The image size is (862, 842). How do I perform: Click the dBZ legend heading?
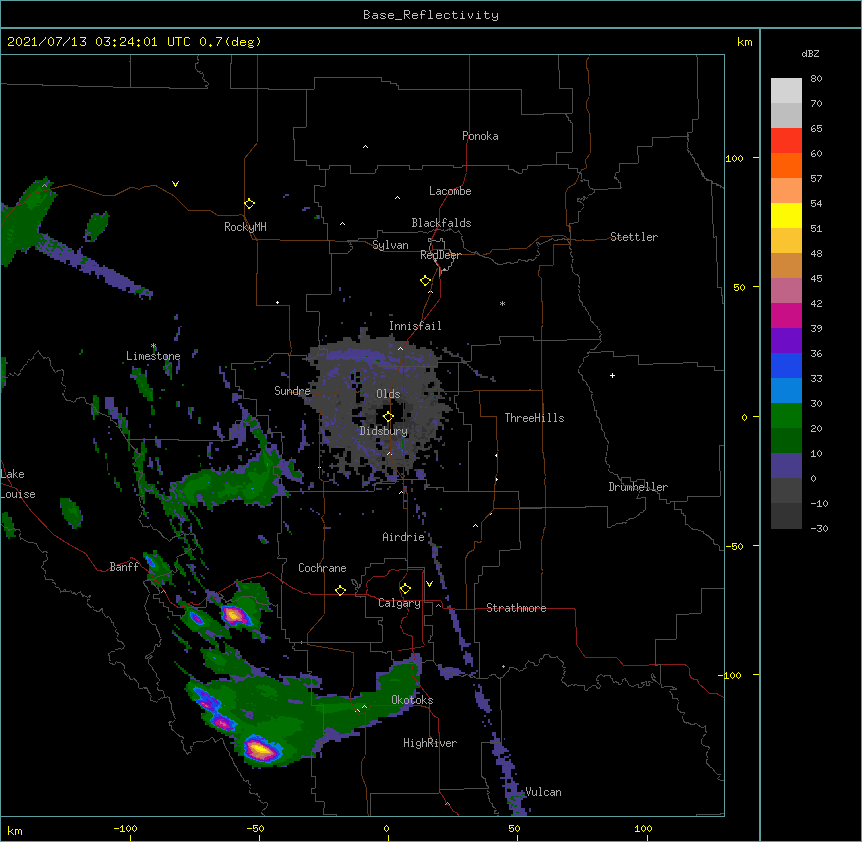pos(810,53)
